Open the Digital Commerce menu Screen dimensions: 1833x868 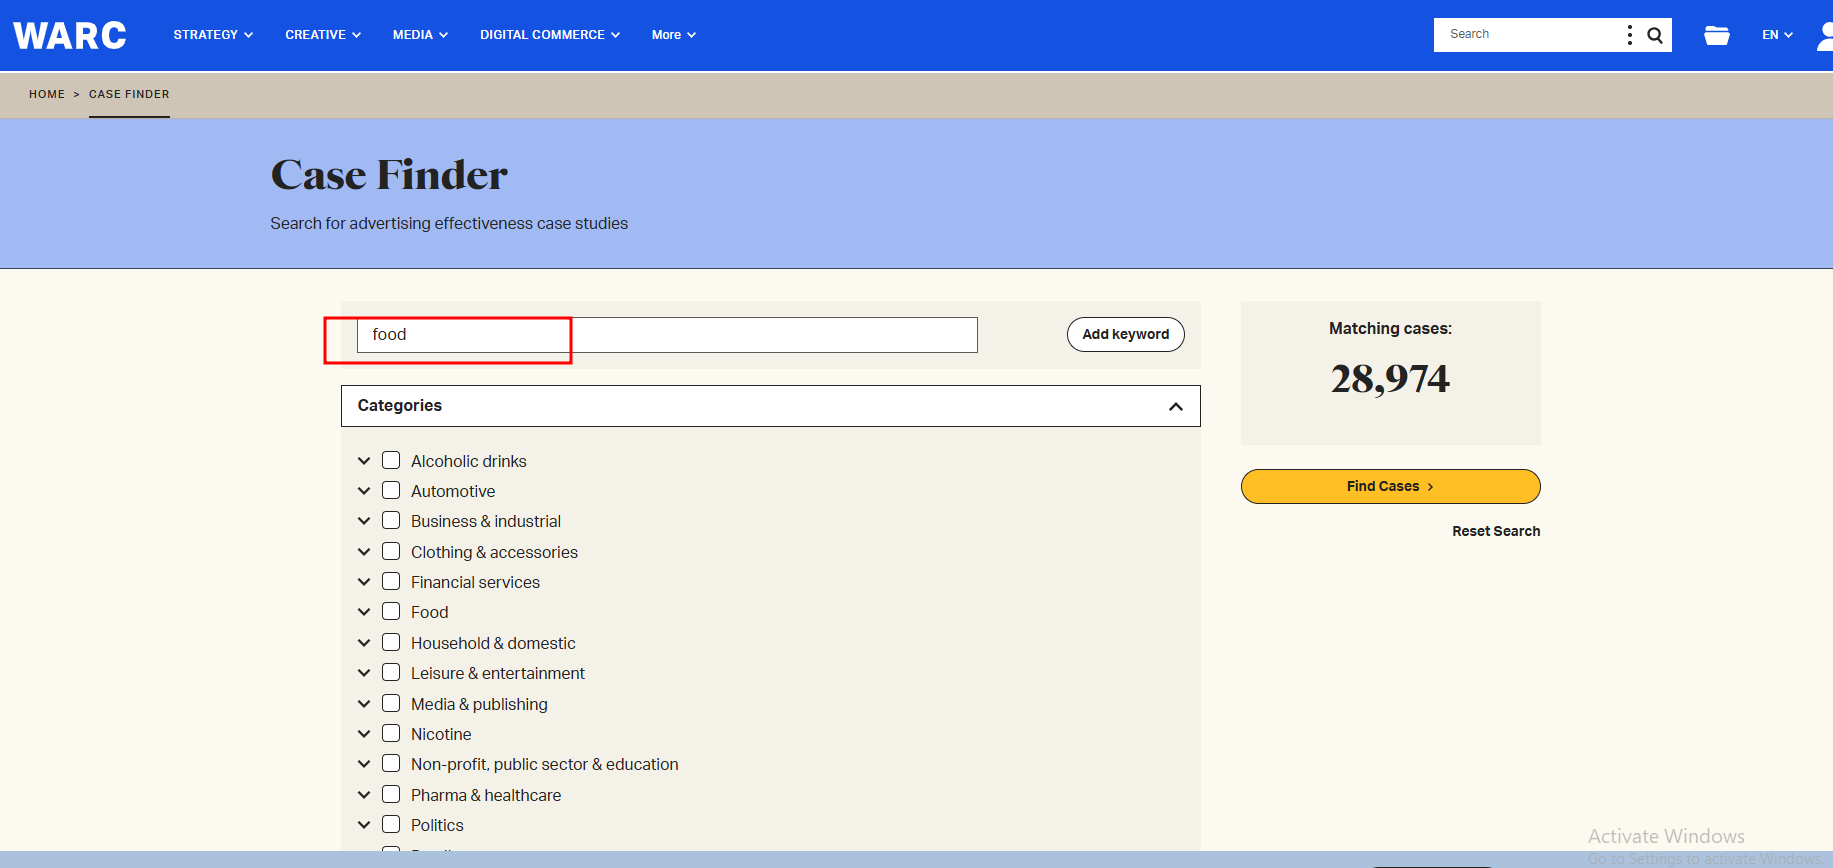pyautogui.click(x=549, y=35)
